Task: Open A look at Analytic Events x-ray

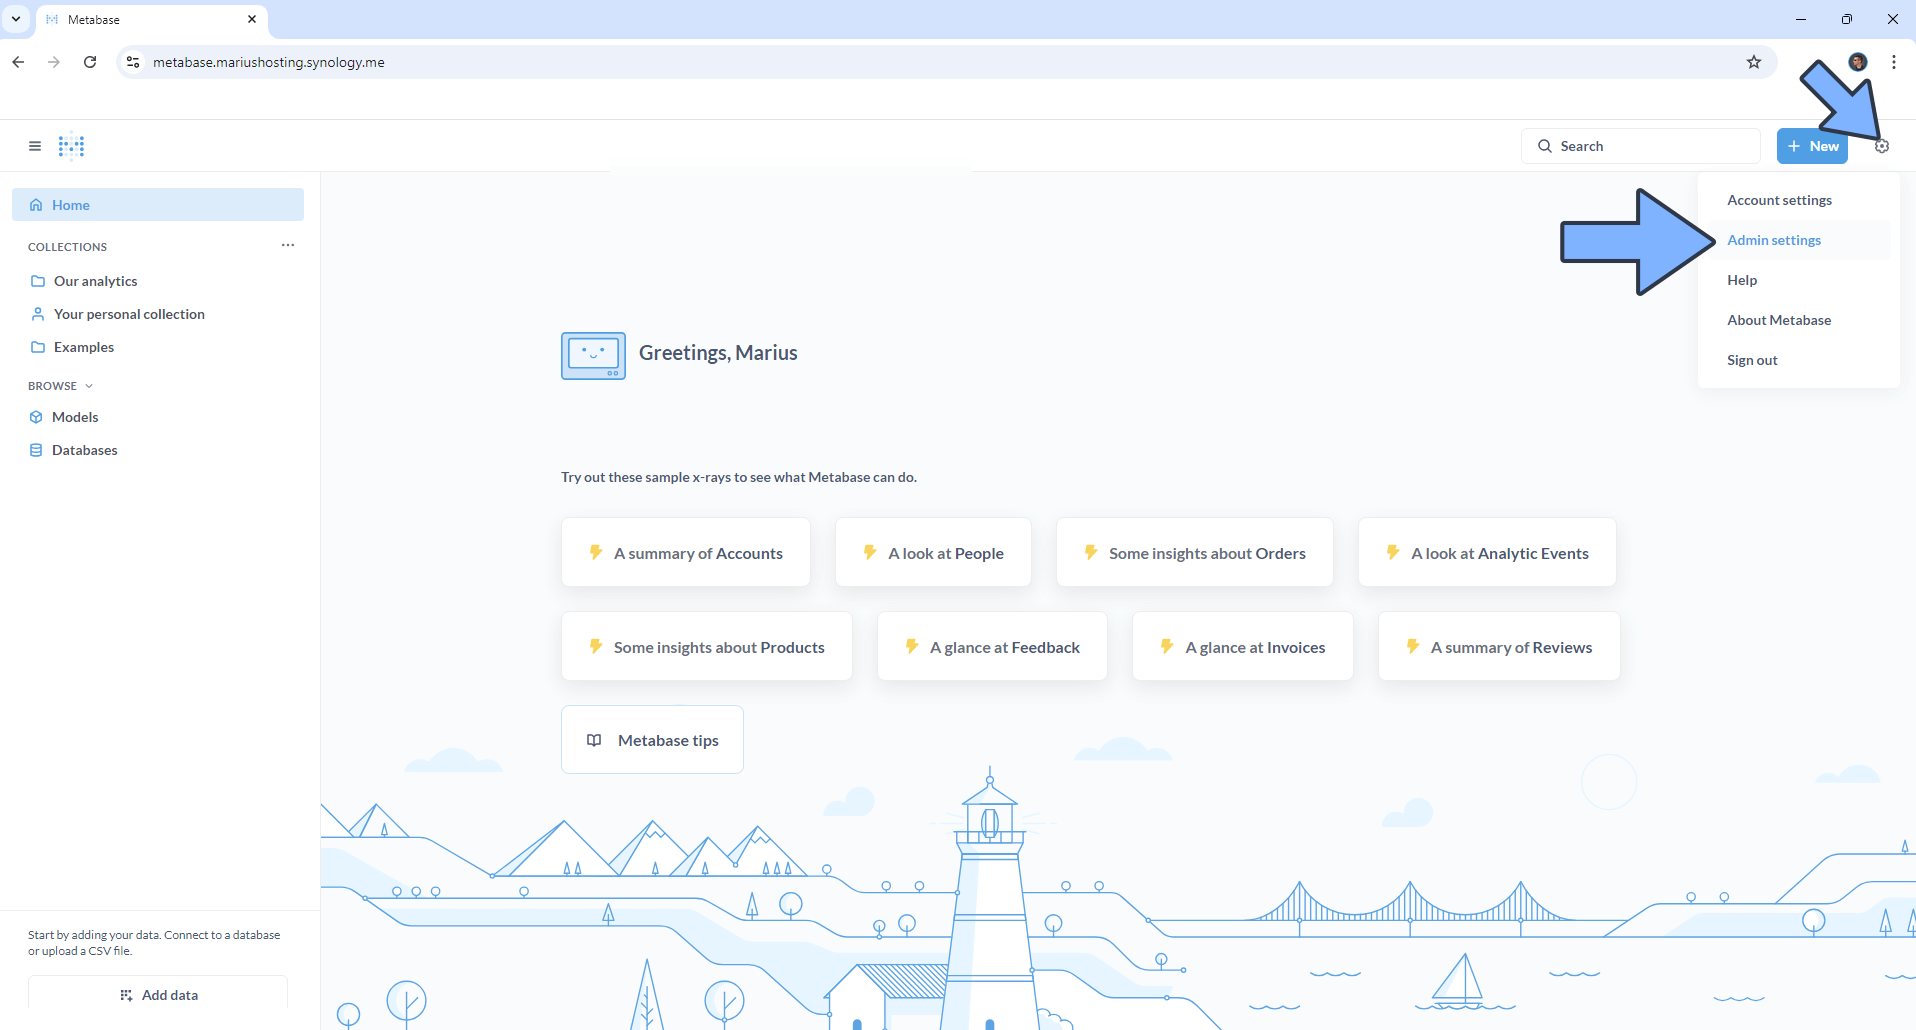Action: [1487, 552]
